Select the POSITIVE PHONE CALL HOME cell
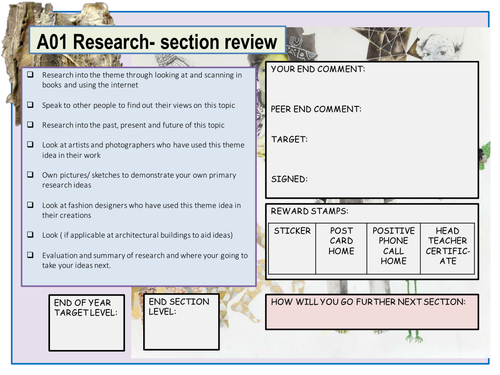 393,249
